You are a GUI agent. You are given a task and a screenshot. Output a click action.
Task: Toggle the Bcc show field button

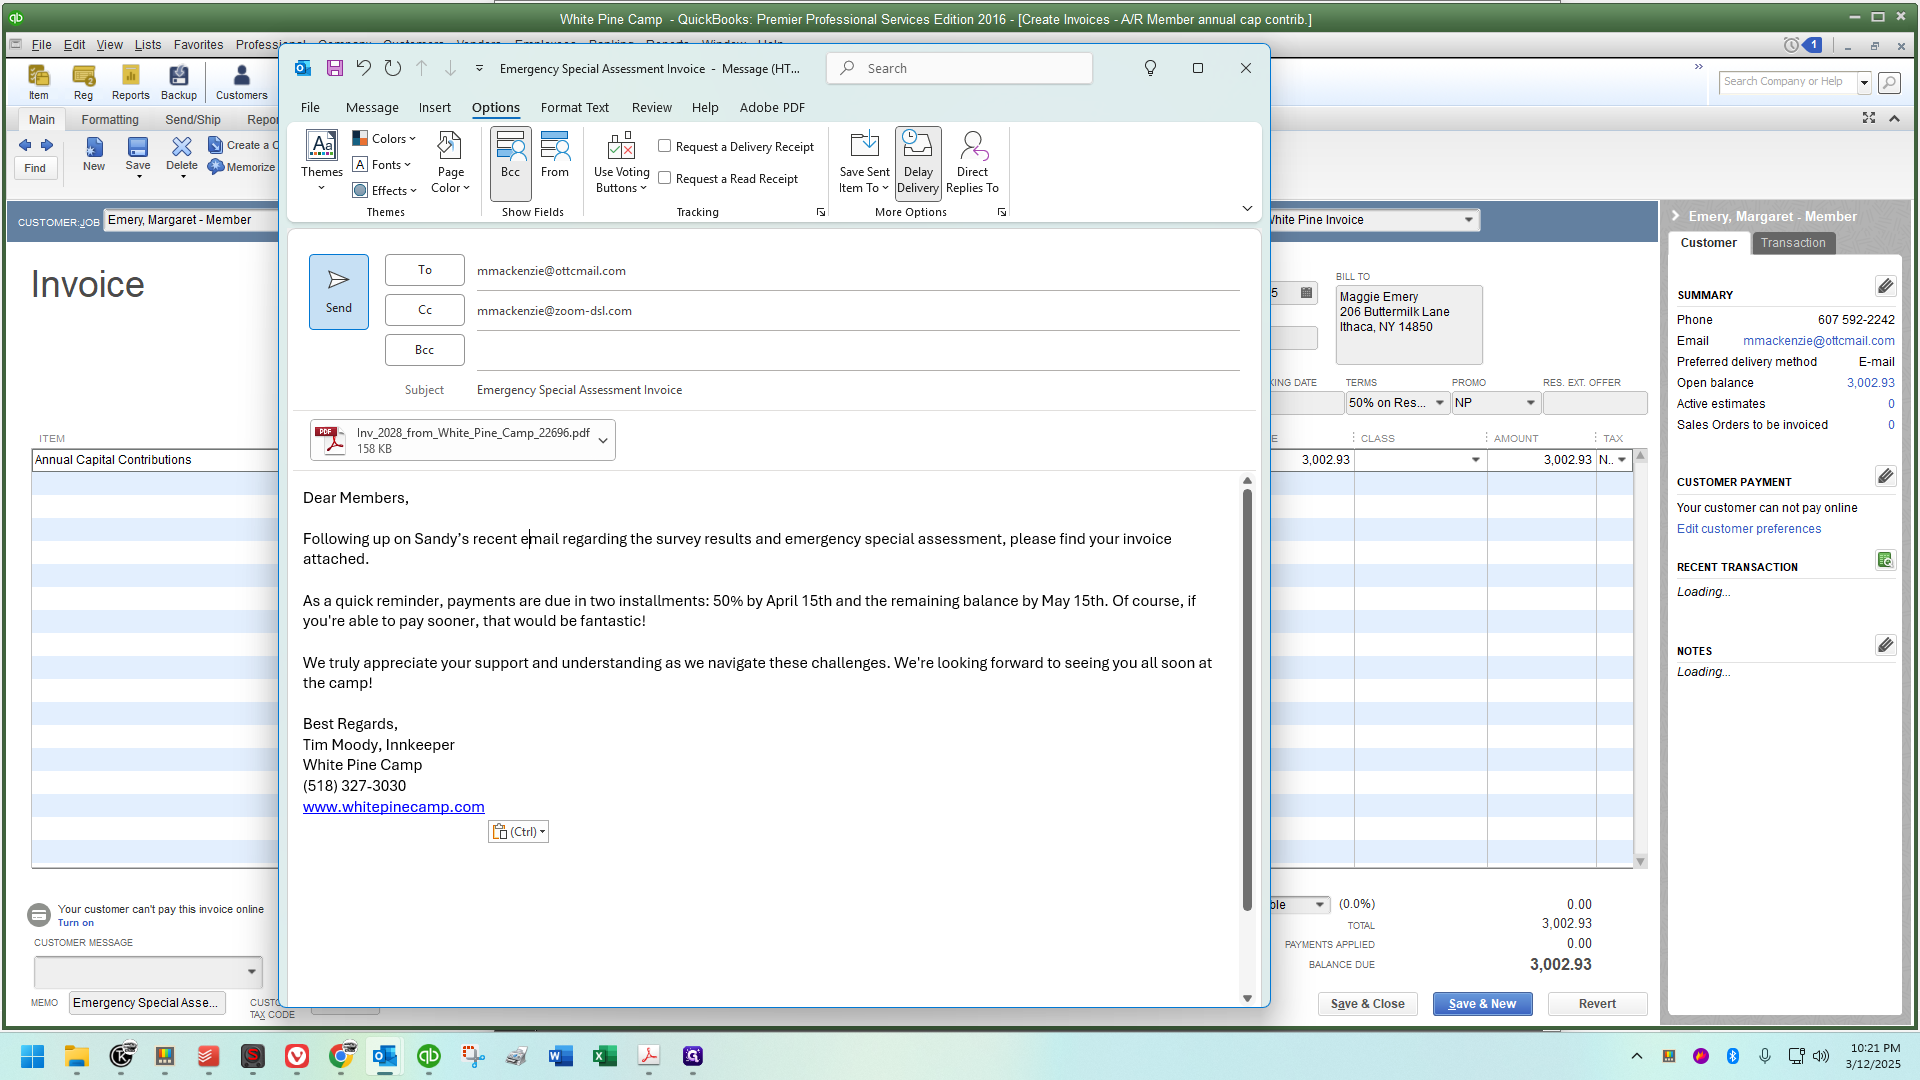510,163
